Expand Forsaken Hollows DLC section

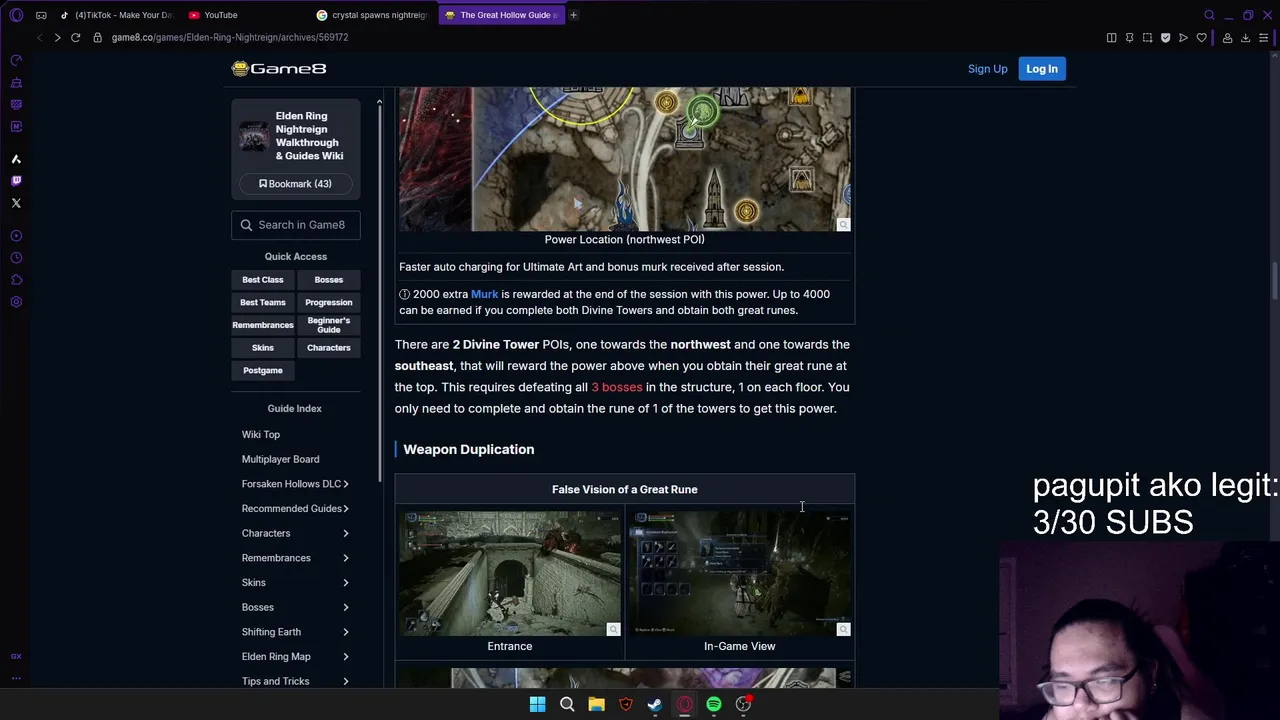click(295, 484)
